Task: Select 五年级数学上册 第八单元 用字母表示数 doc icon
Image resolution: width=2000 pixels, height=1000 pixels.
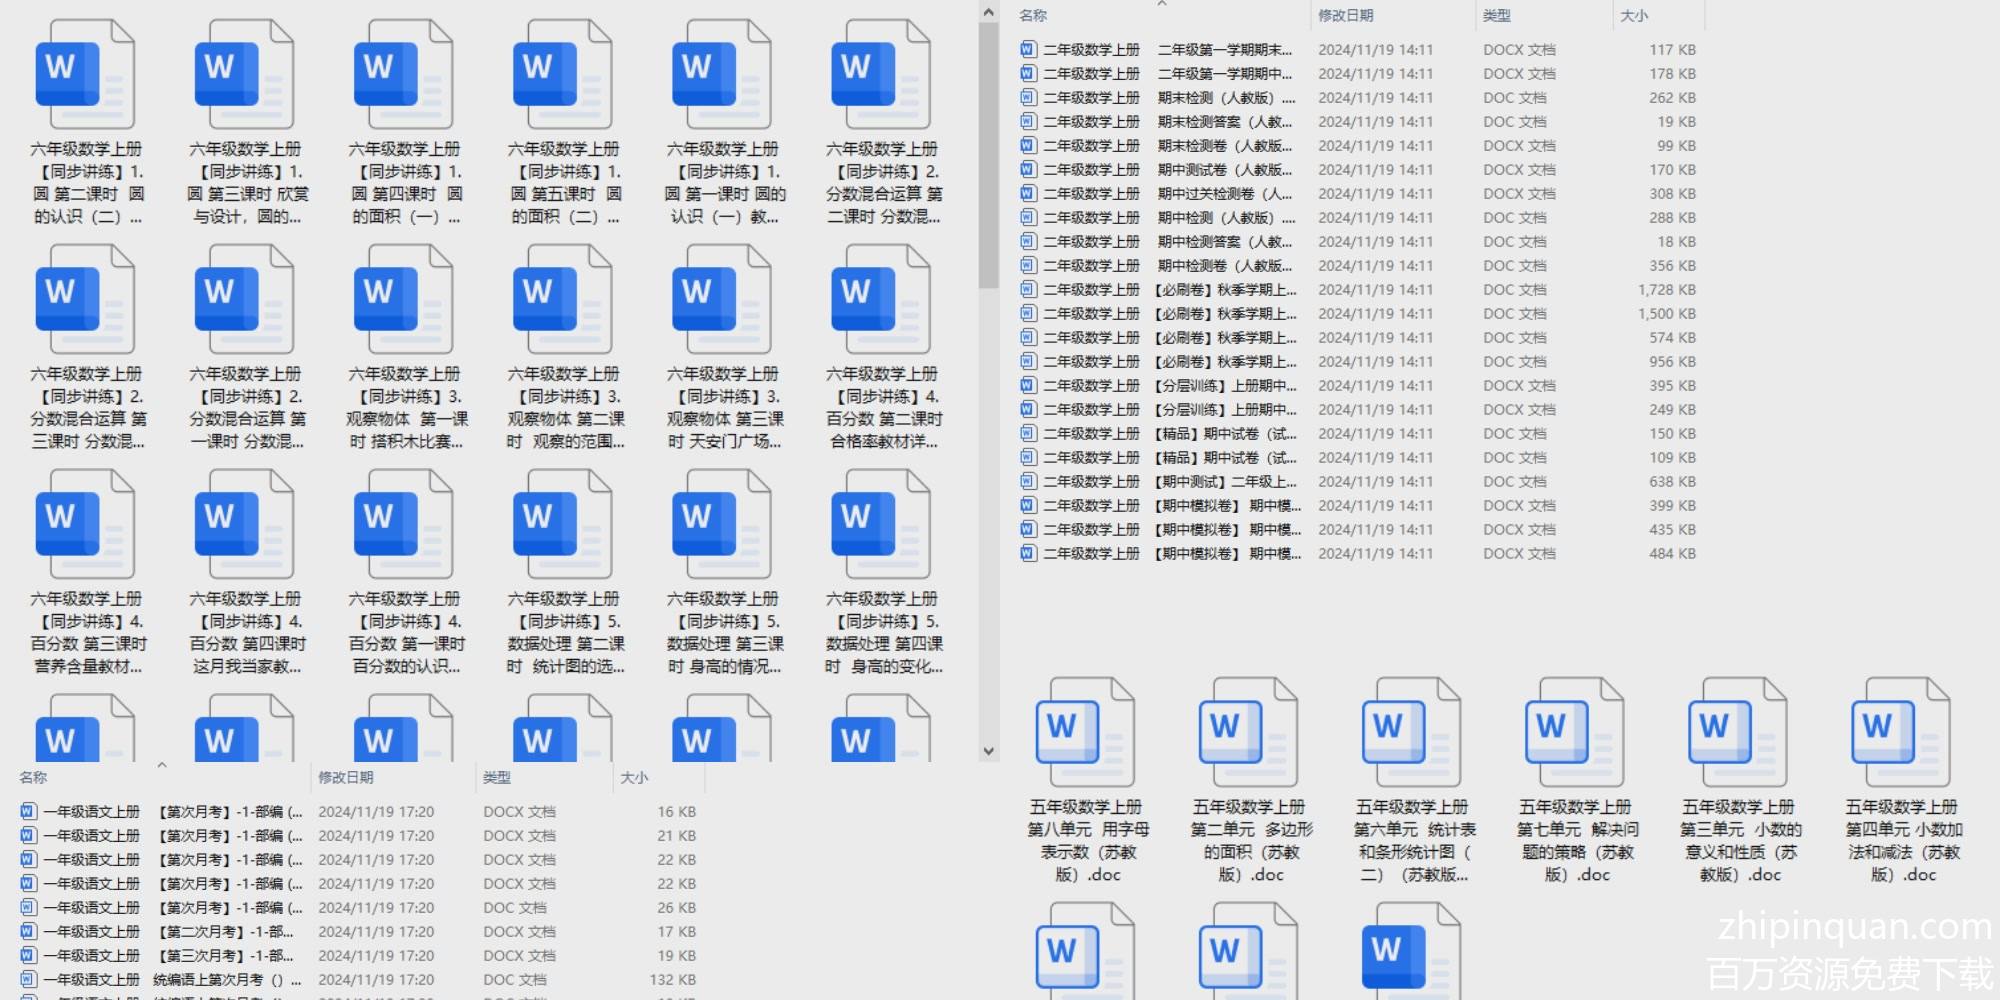Action: 1085,733
